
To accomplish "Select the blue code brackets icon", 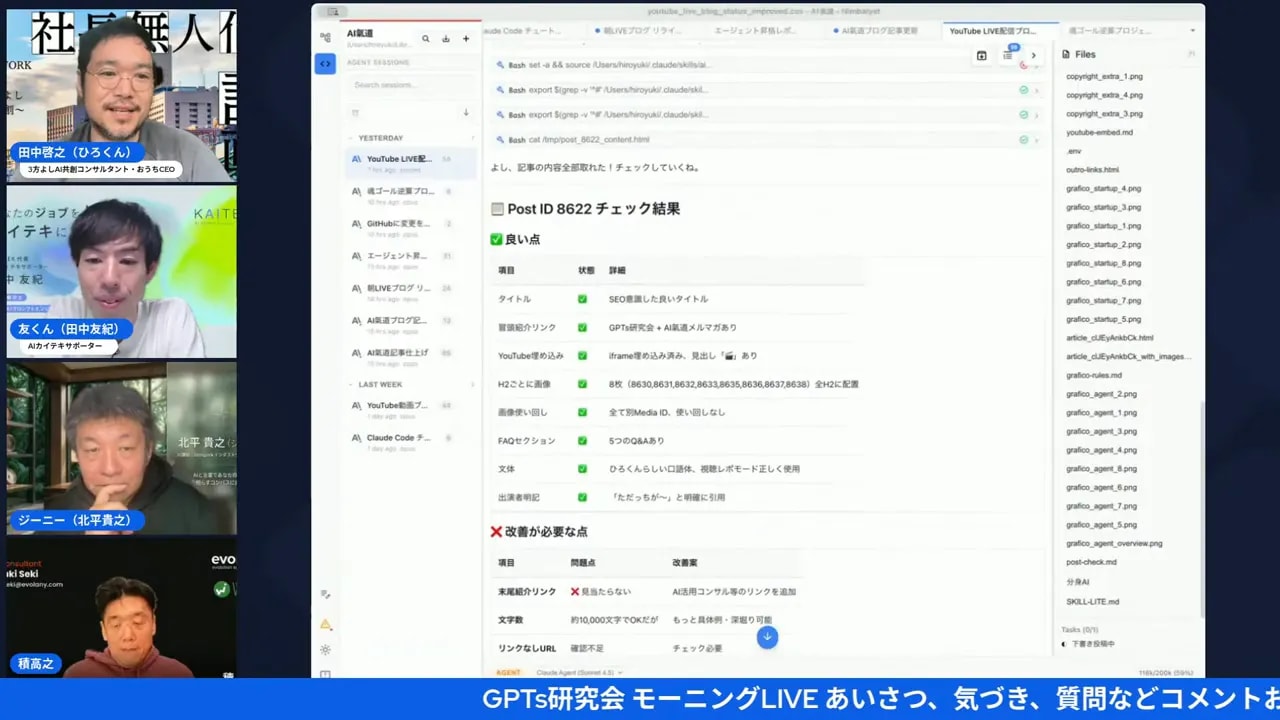I will click(x=325, y=63).
